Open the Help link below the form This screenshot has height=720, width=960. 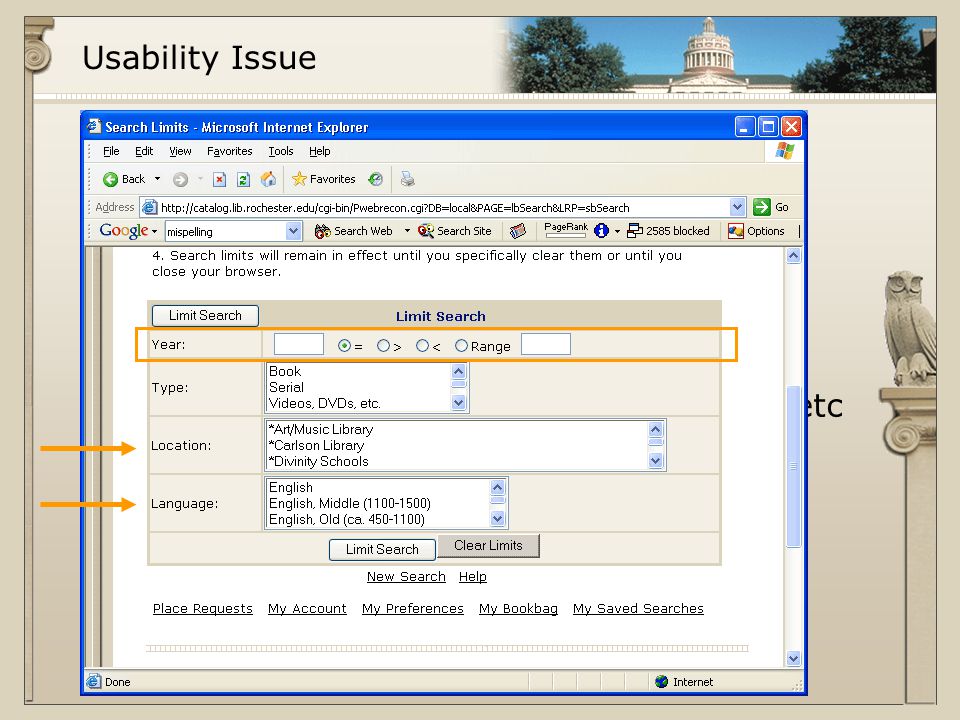click(473, 577)
